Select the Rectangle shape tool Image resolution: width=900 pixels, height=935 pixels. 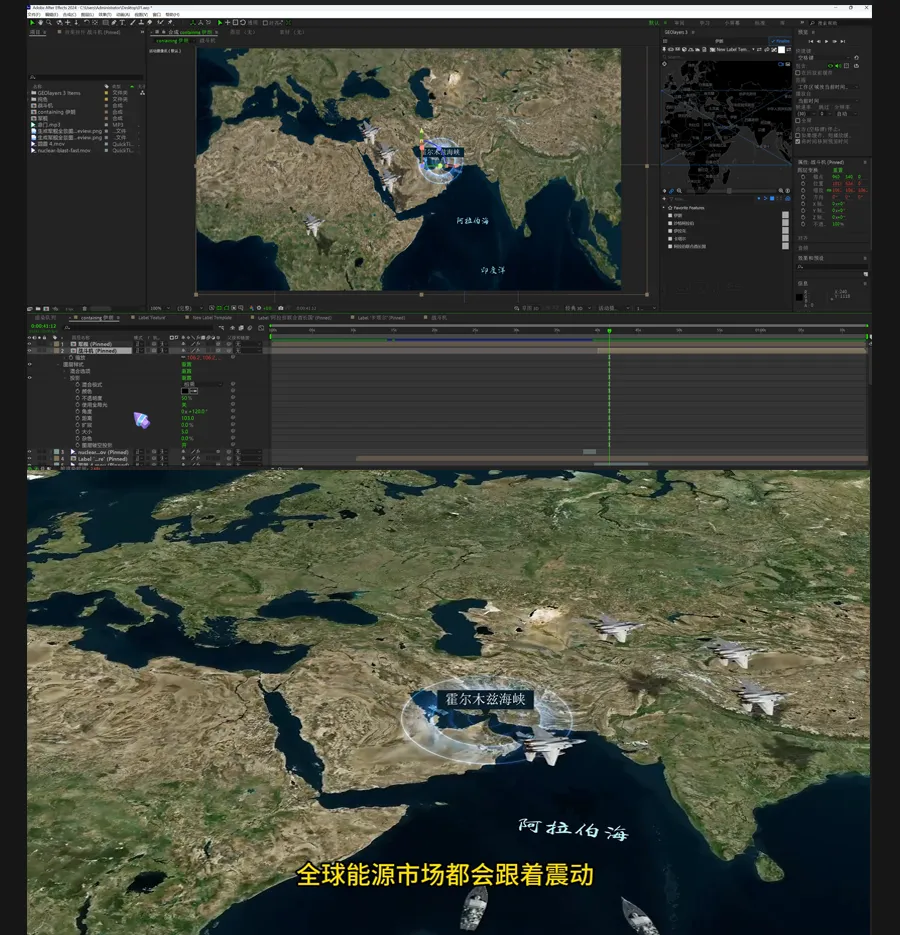pos(105,23)
